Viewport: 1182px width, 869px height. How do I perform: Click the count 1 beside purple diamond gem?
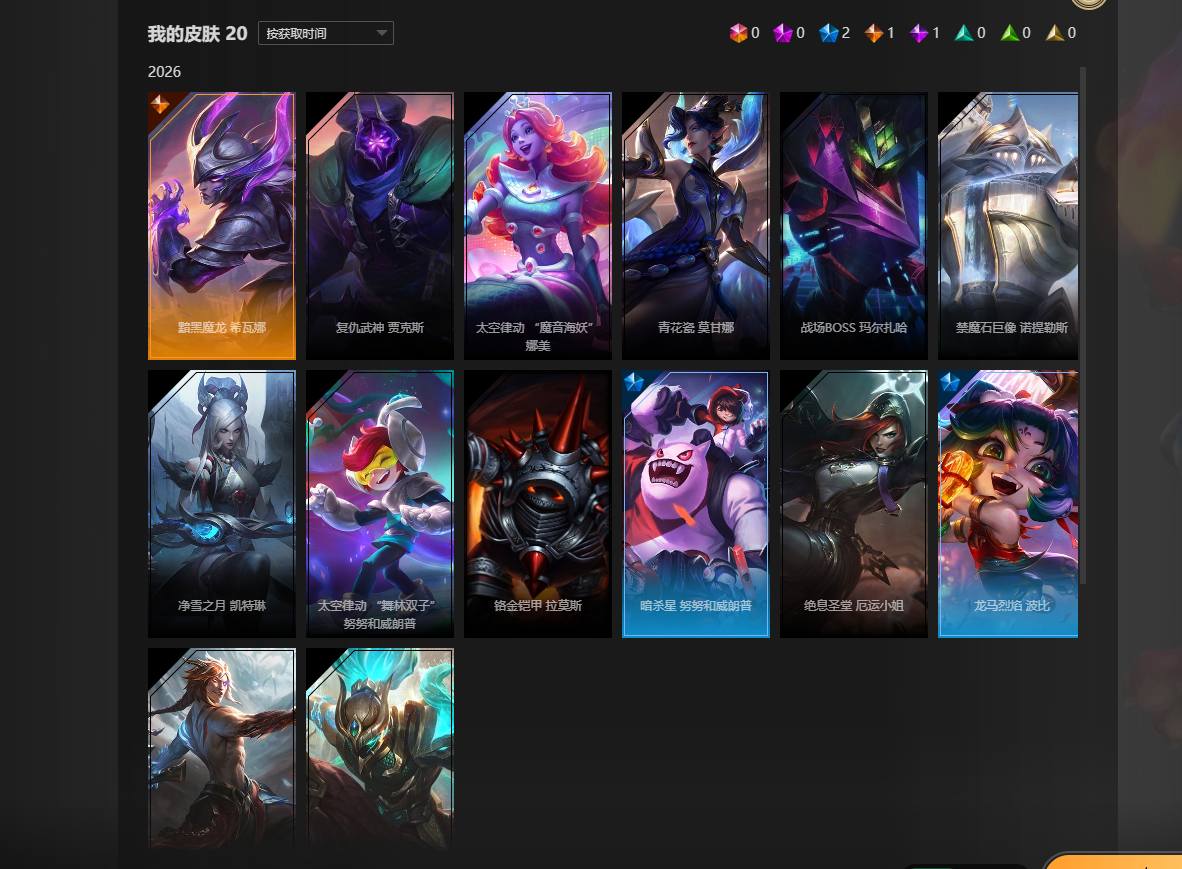936,33
